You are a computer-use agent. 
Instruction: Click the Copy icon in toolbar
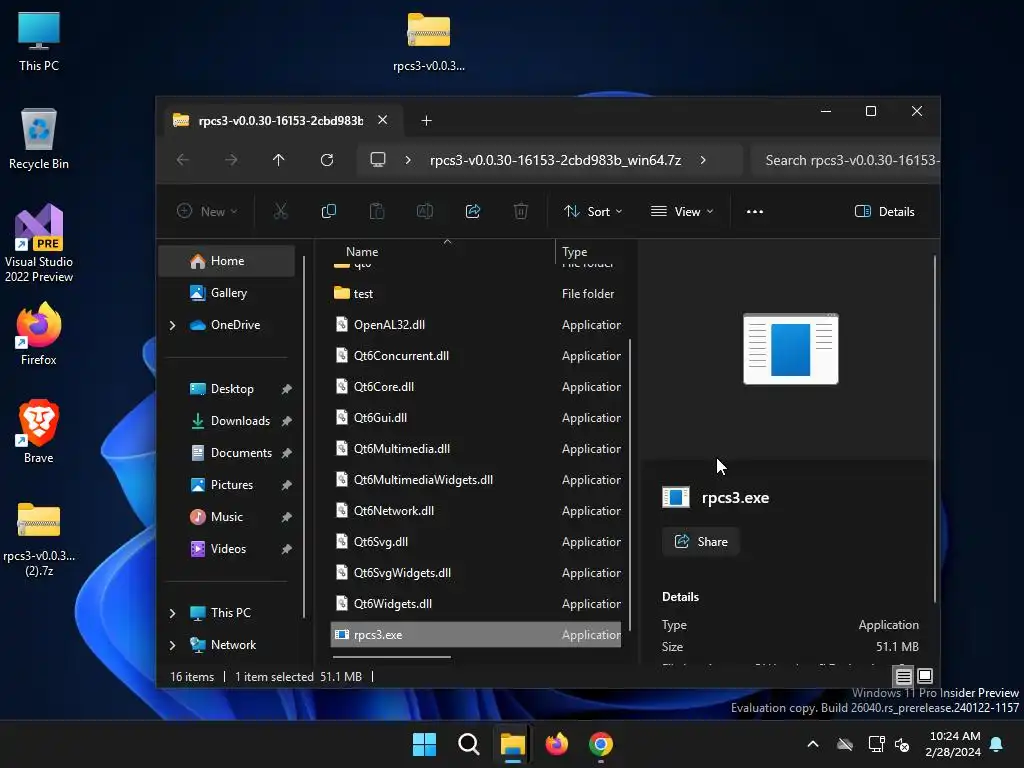tap(328, 211)
